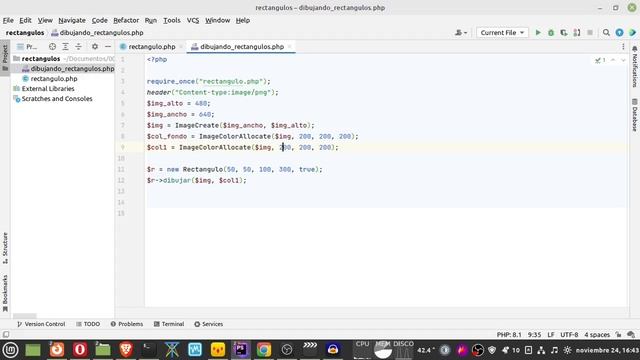
Task: Run the current file with green play button
Action: [538, 33]
